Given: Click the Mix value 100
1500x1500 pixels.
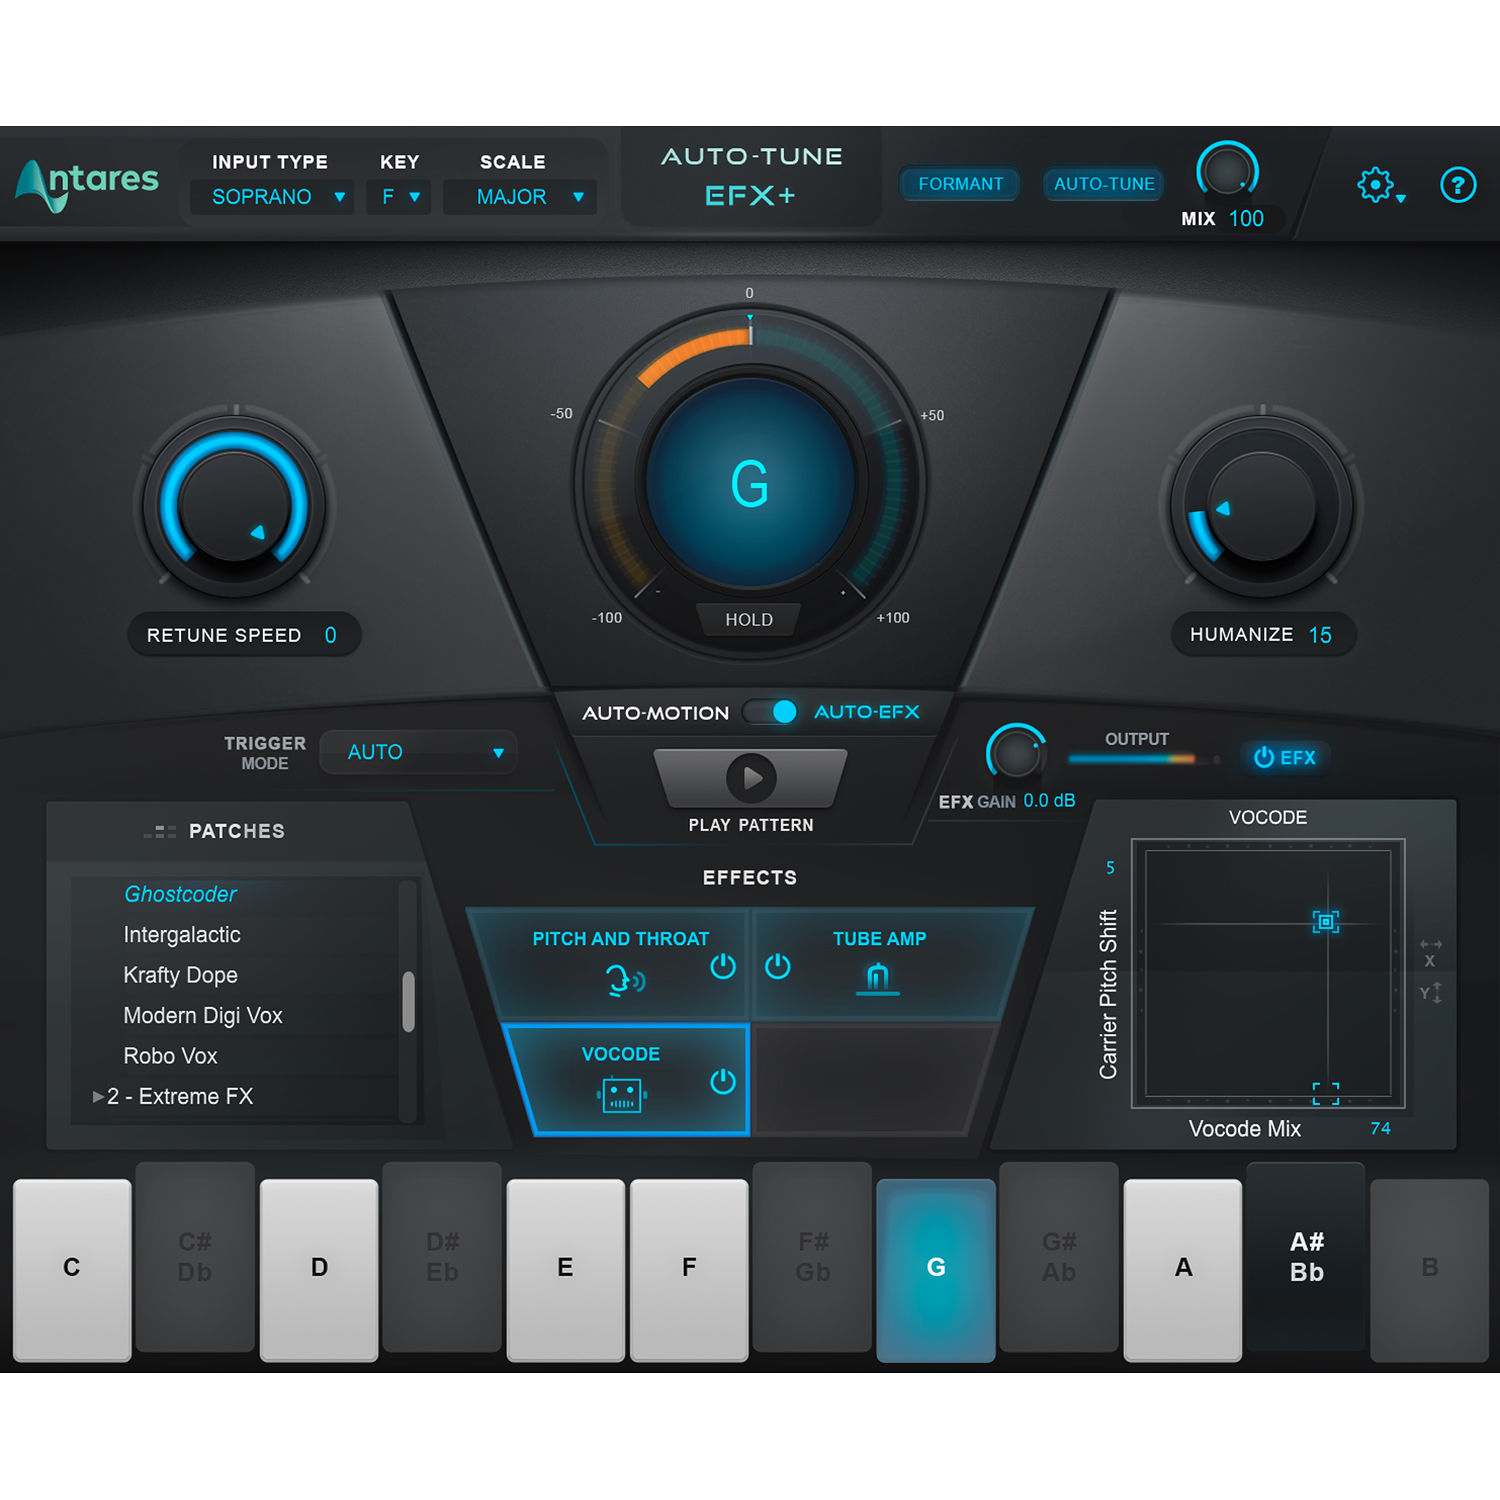Looking at the screenshot, I should 1246,219.
